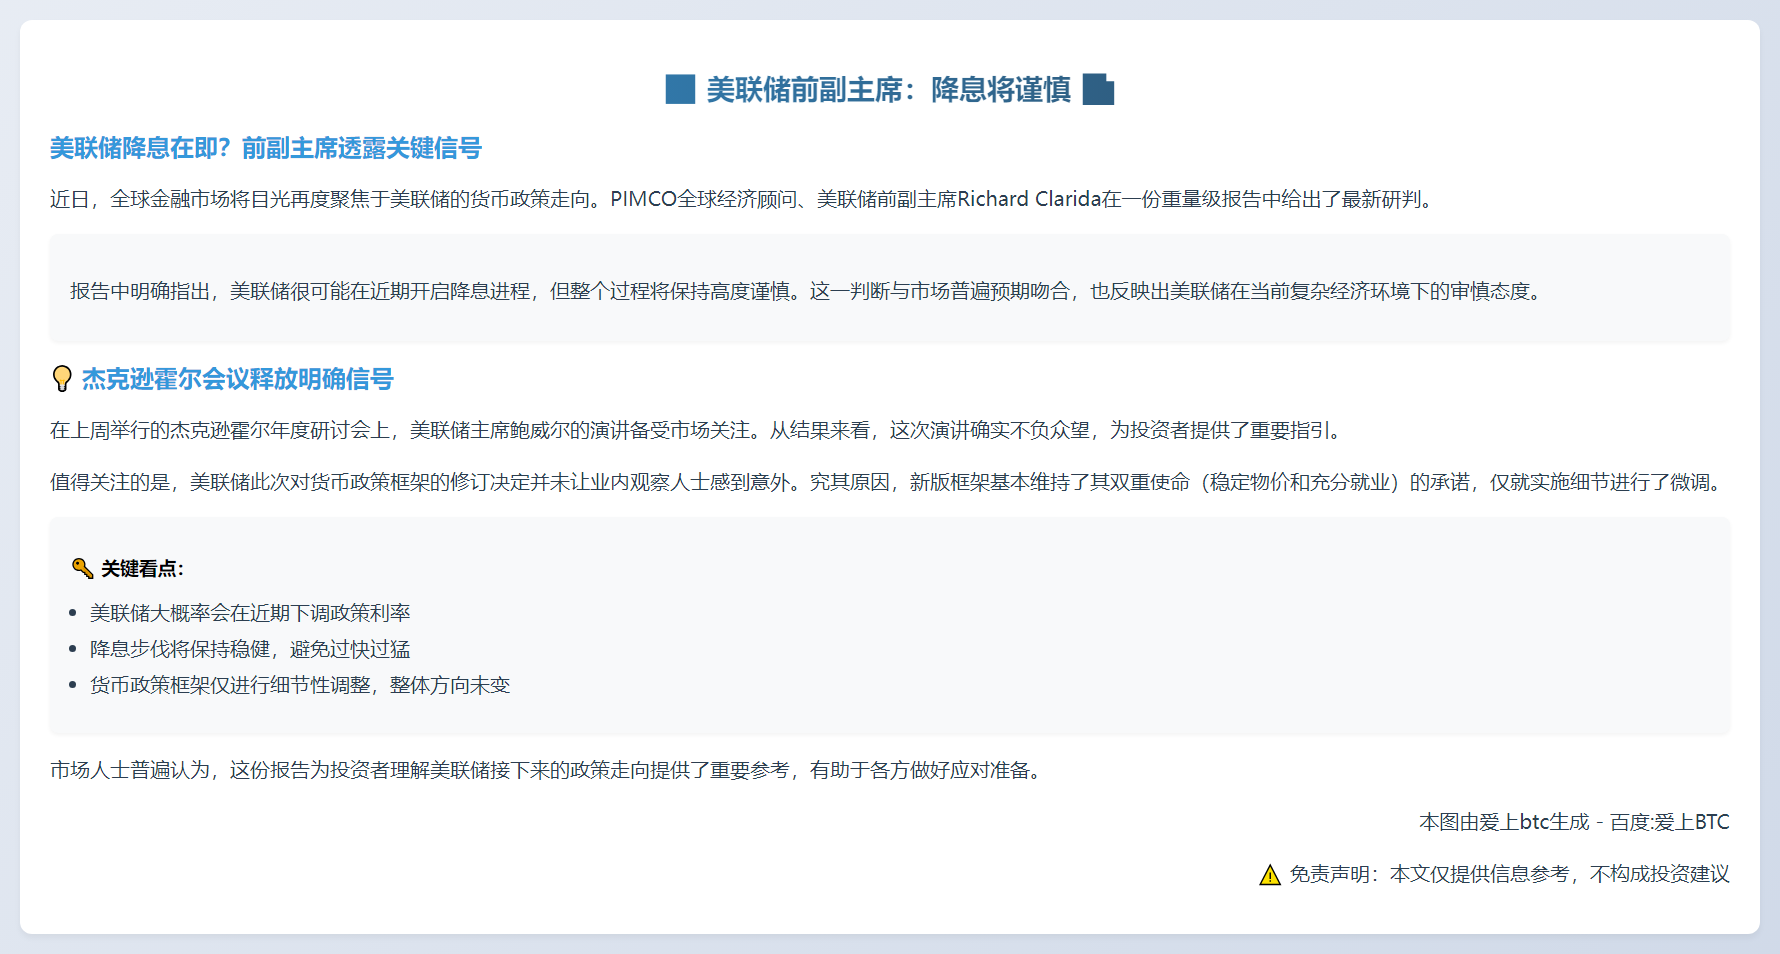Image resolution: width=1780 pixels, height=954 pixels.
Task: Click the dark document icon right of title
Action: click(1098, 89)
